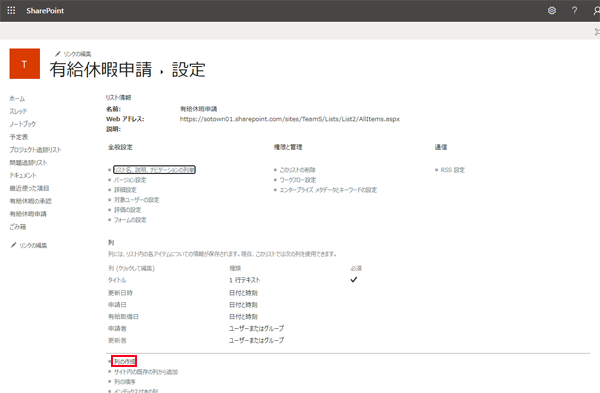Viewport: 600px width, 393px height.
Task: Edit the タイトル column
Action: point(117,280)
